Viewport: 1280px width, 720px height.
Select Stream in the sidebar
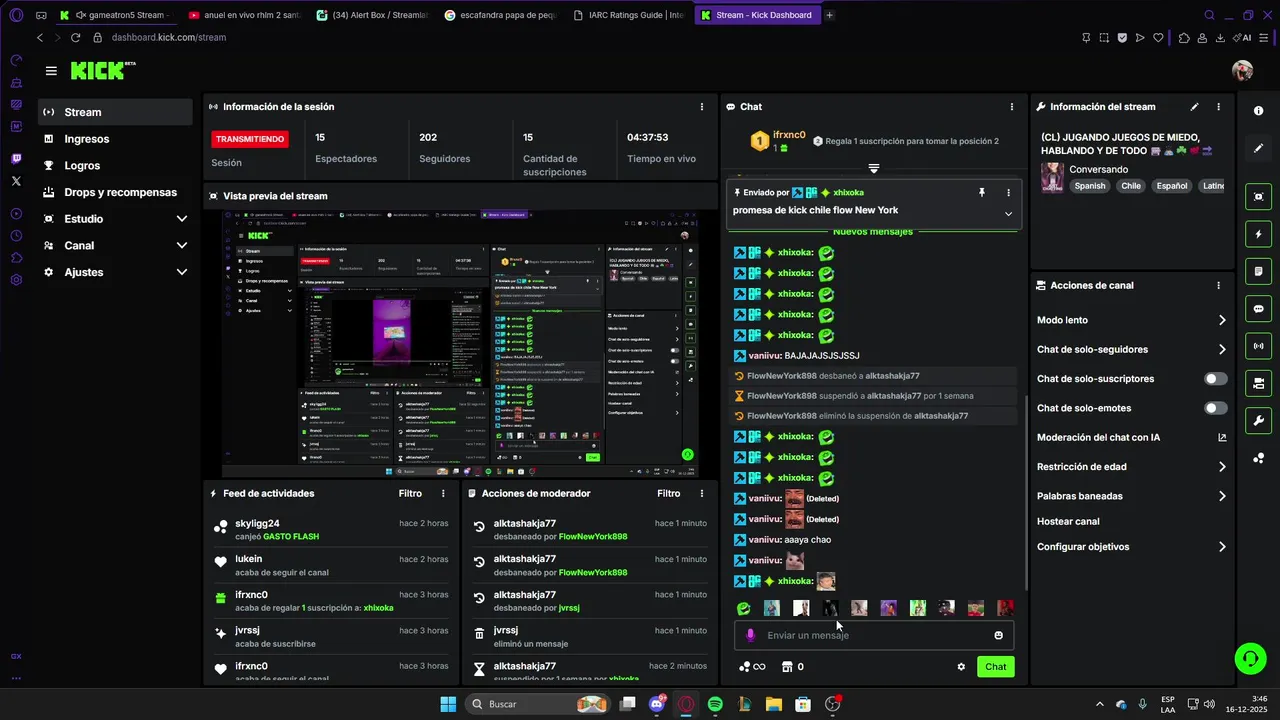(115, 112)
